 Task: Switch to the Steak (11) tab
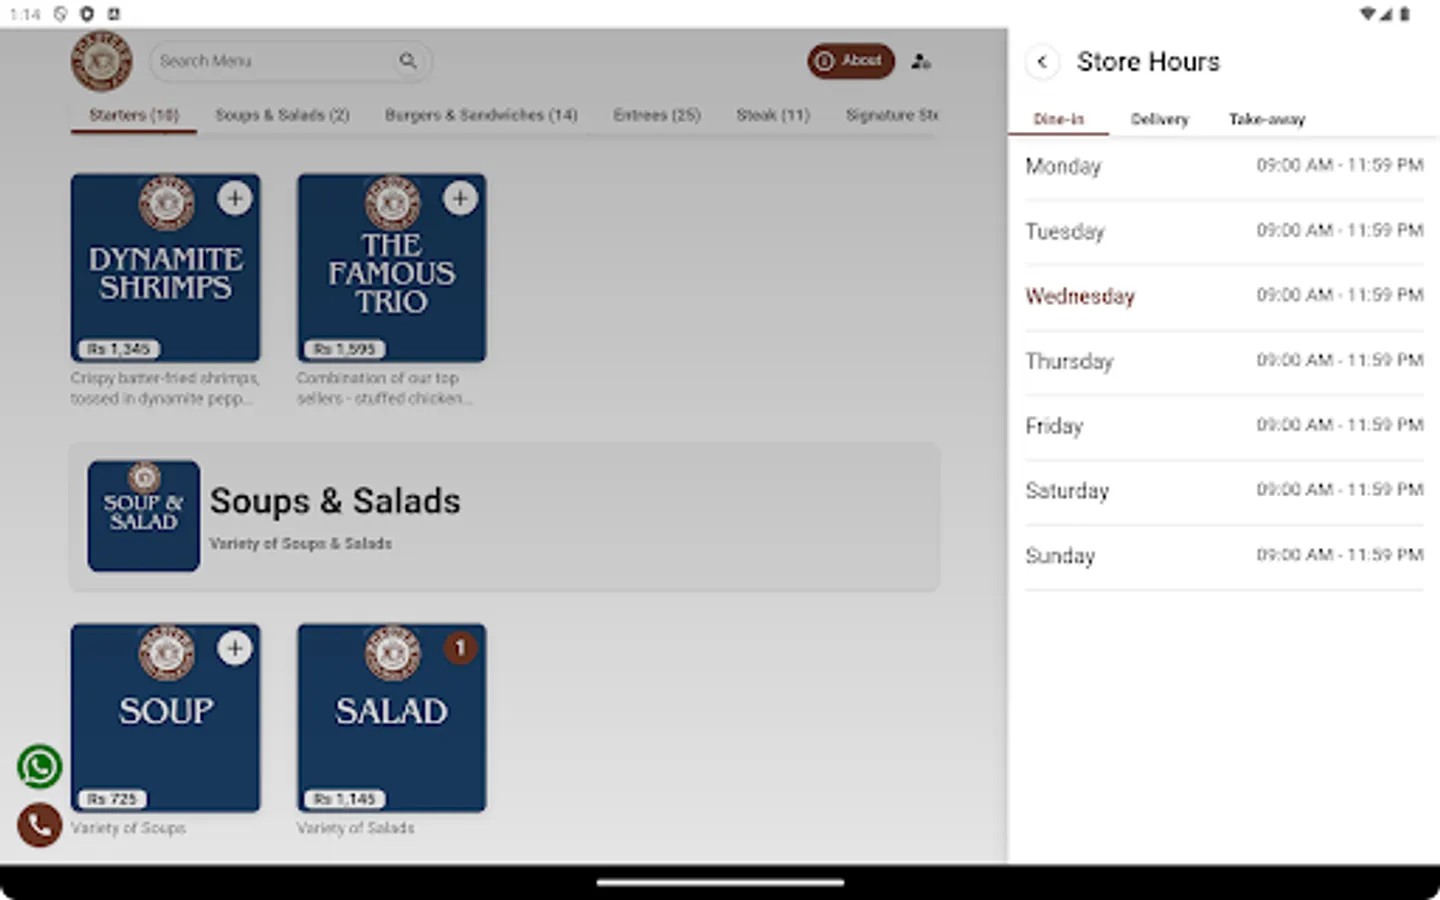tap(772, 115)
